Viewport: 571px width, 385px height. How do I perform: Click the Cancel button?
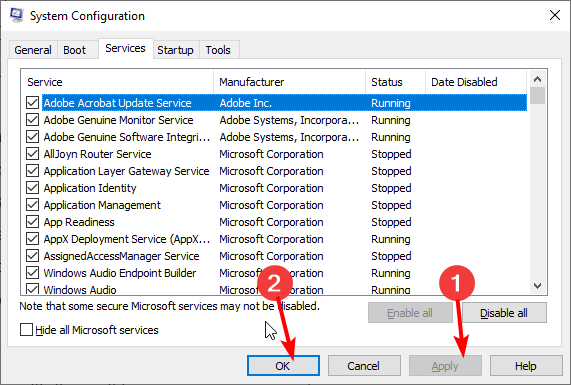coord(364,366)
